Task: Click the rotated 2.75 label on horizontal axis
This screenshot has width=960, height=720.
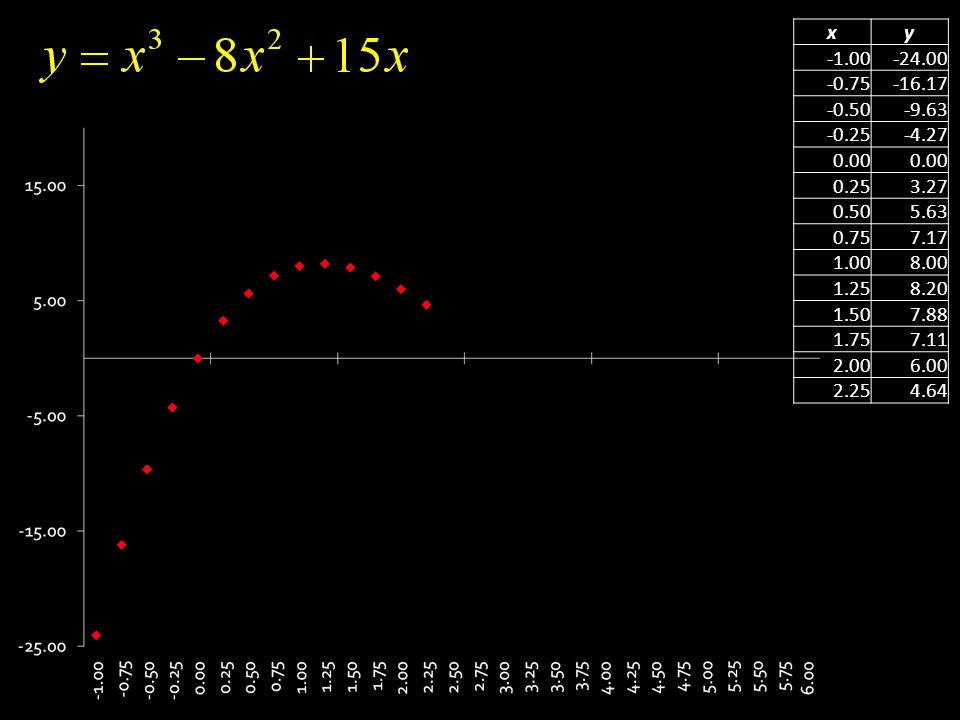Action: pyautogui.click(x=480, y=677)
